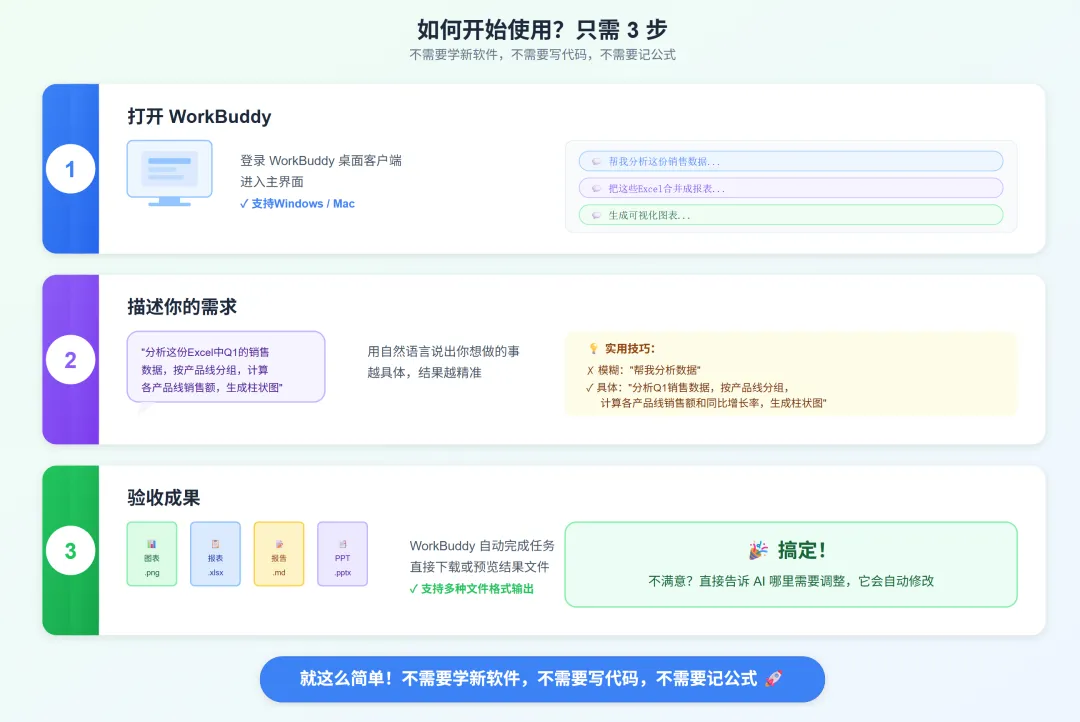1080x722 pixels.
Task: Click the purple step 2 number badge
Action: [x=70, y=360]
